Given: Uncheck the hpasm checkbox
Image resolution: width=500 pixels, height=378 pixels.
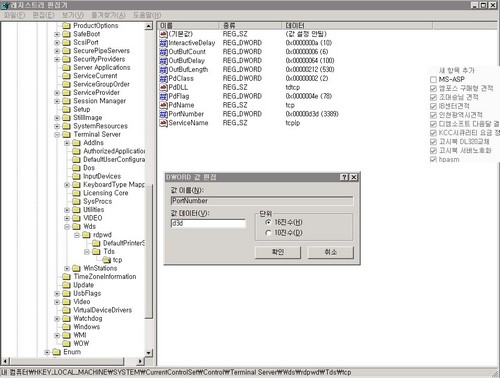Looking at the screenshot, I should 433,160.
